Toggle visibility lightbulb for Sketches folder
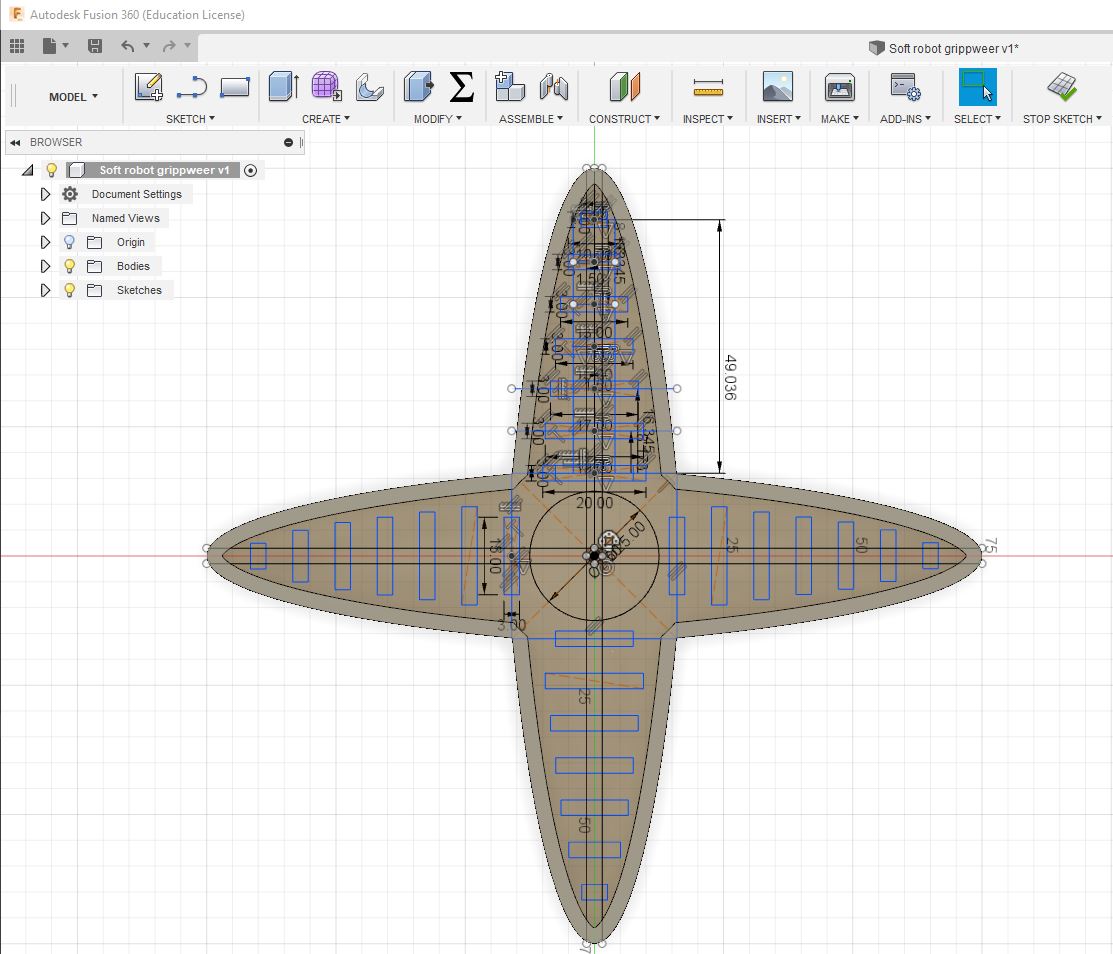This screenshot has height=954, width=1113. pyautogui.click(x=70, y=290)
